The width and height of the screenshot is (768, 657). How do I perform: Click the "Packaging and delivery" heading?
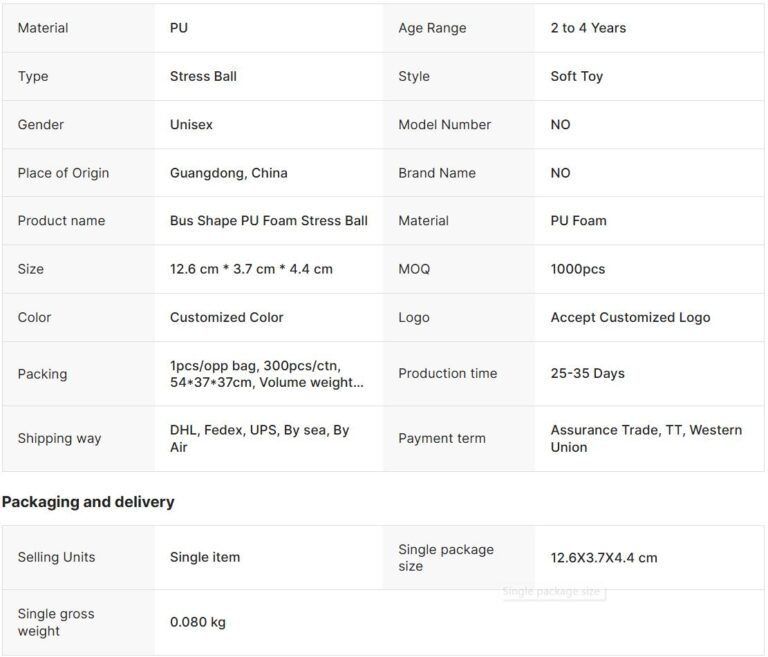(x=88, y=502)
